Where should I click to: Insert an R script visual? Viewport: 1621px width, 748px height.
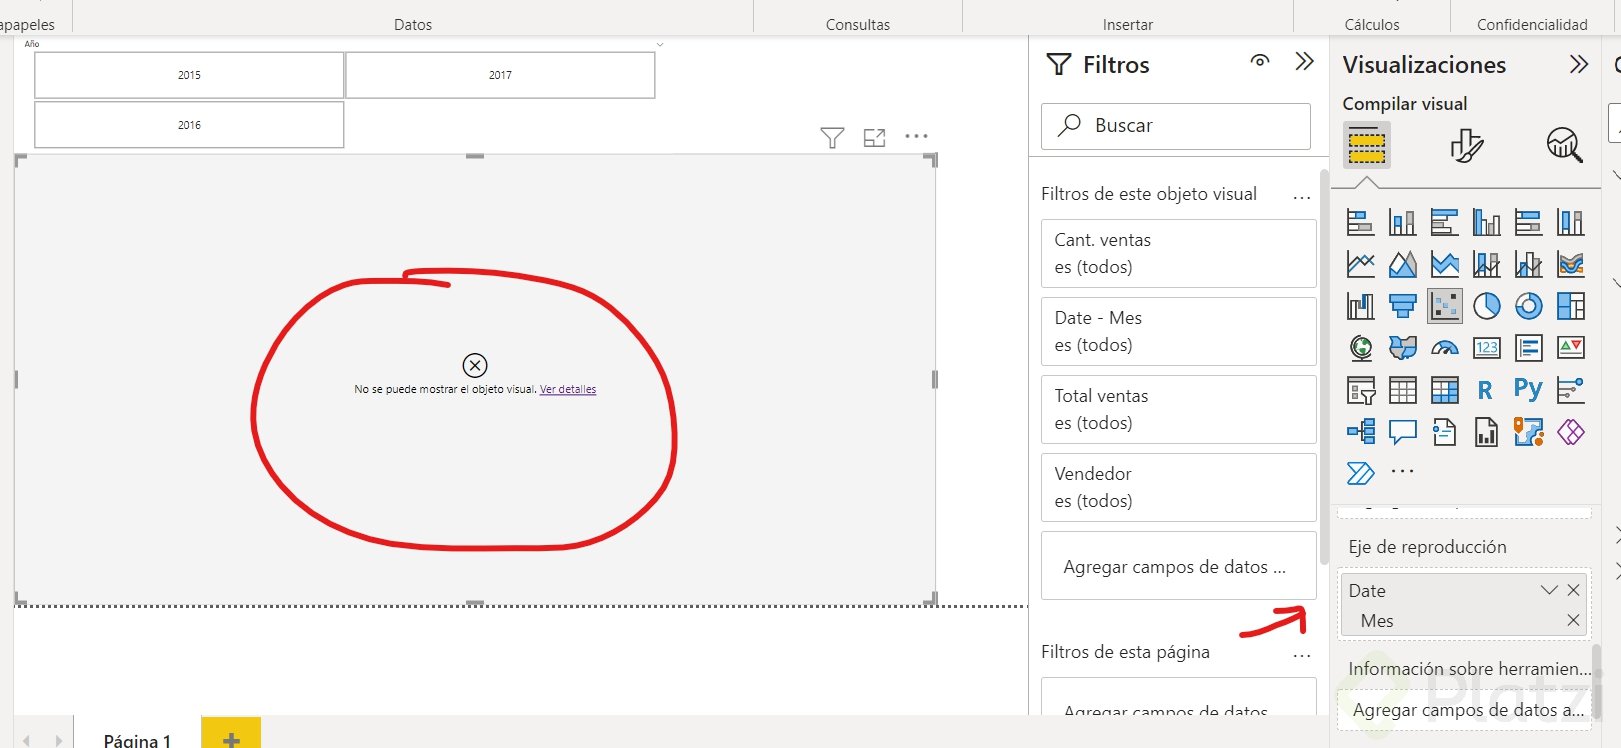pyautogui.click(x=1486, y=390)
